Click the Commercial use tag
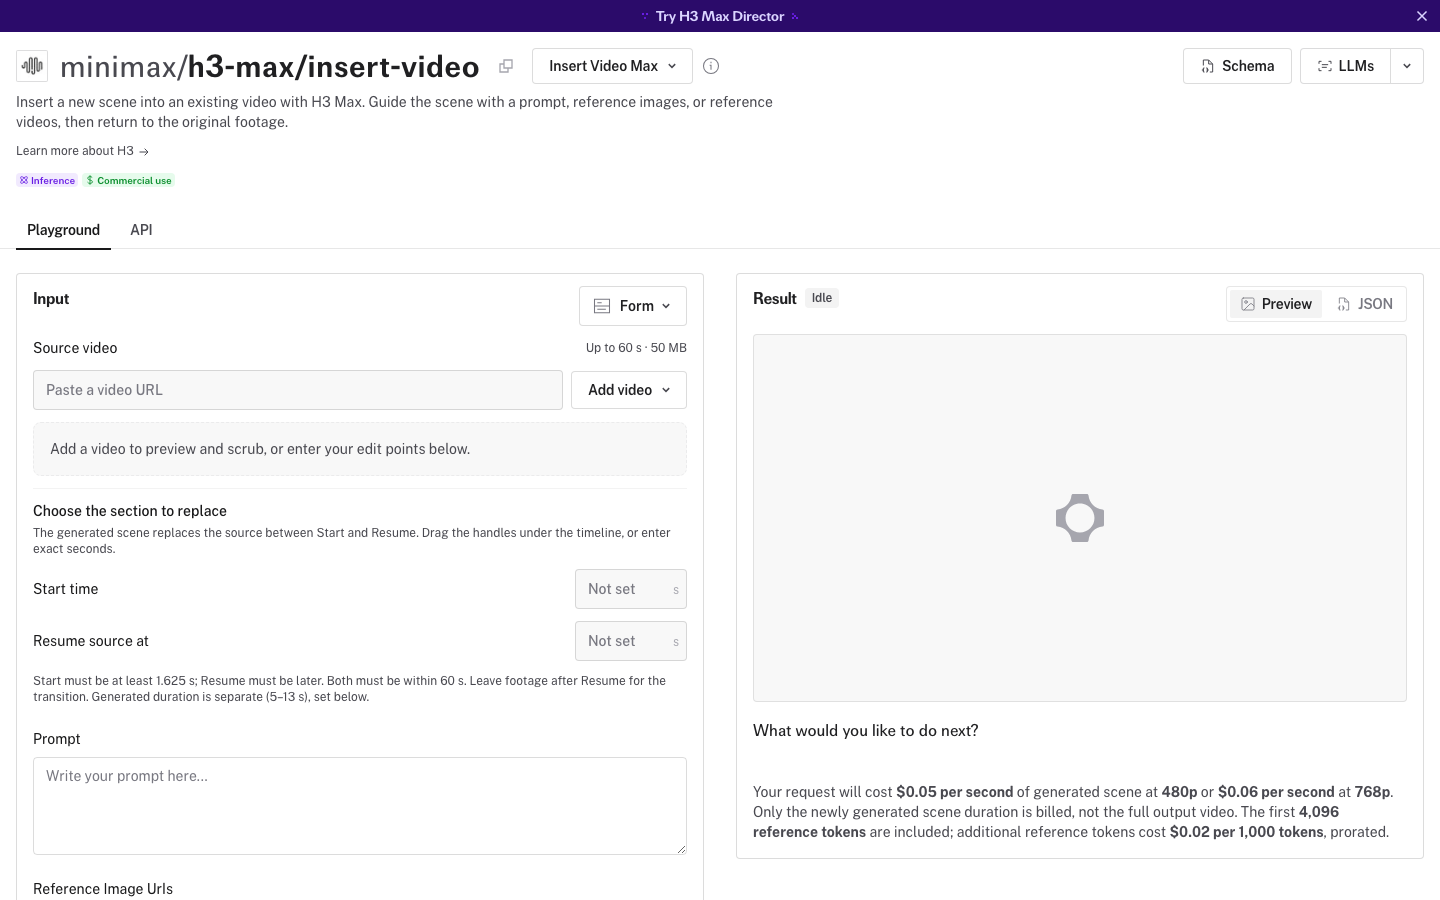 pyautogui.click(x=129, y=181)
